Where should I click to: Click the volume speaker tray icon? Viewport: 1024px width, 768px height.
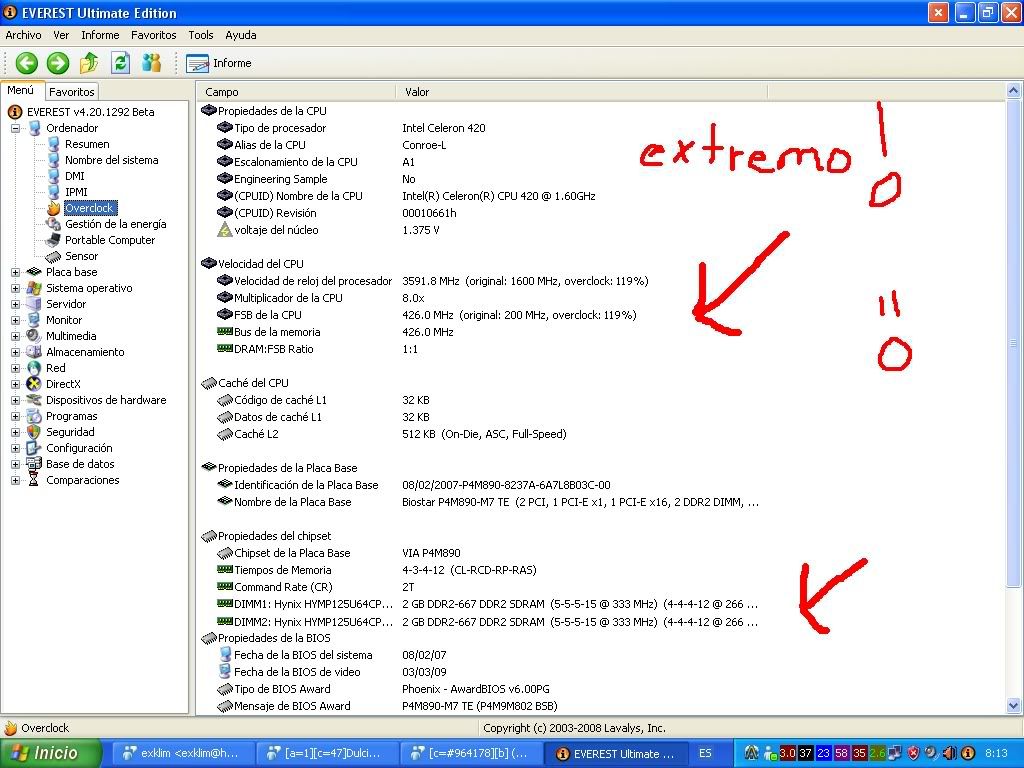949,753
